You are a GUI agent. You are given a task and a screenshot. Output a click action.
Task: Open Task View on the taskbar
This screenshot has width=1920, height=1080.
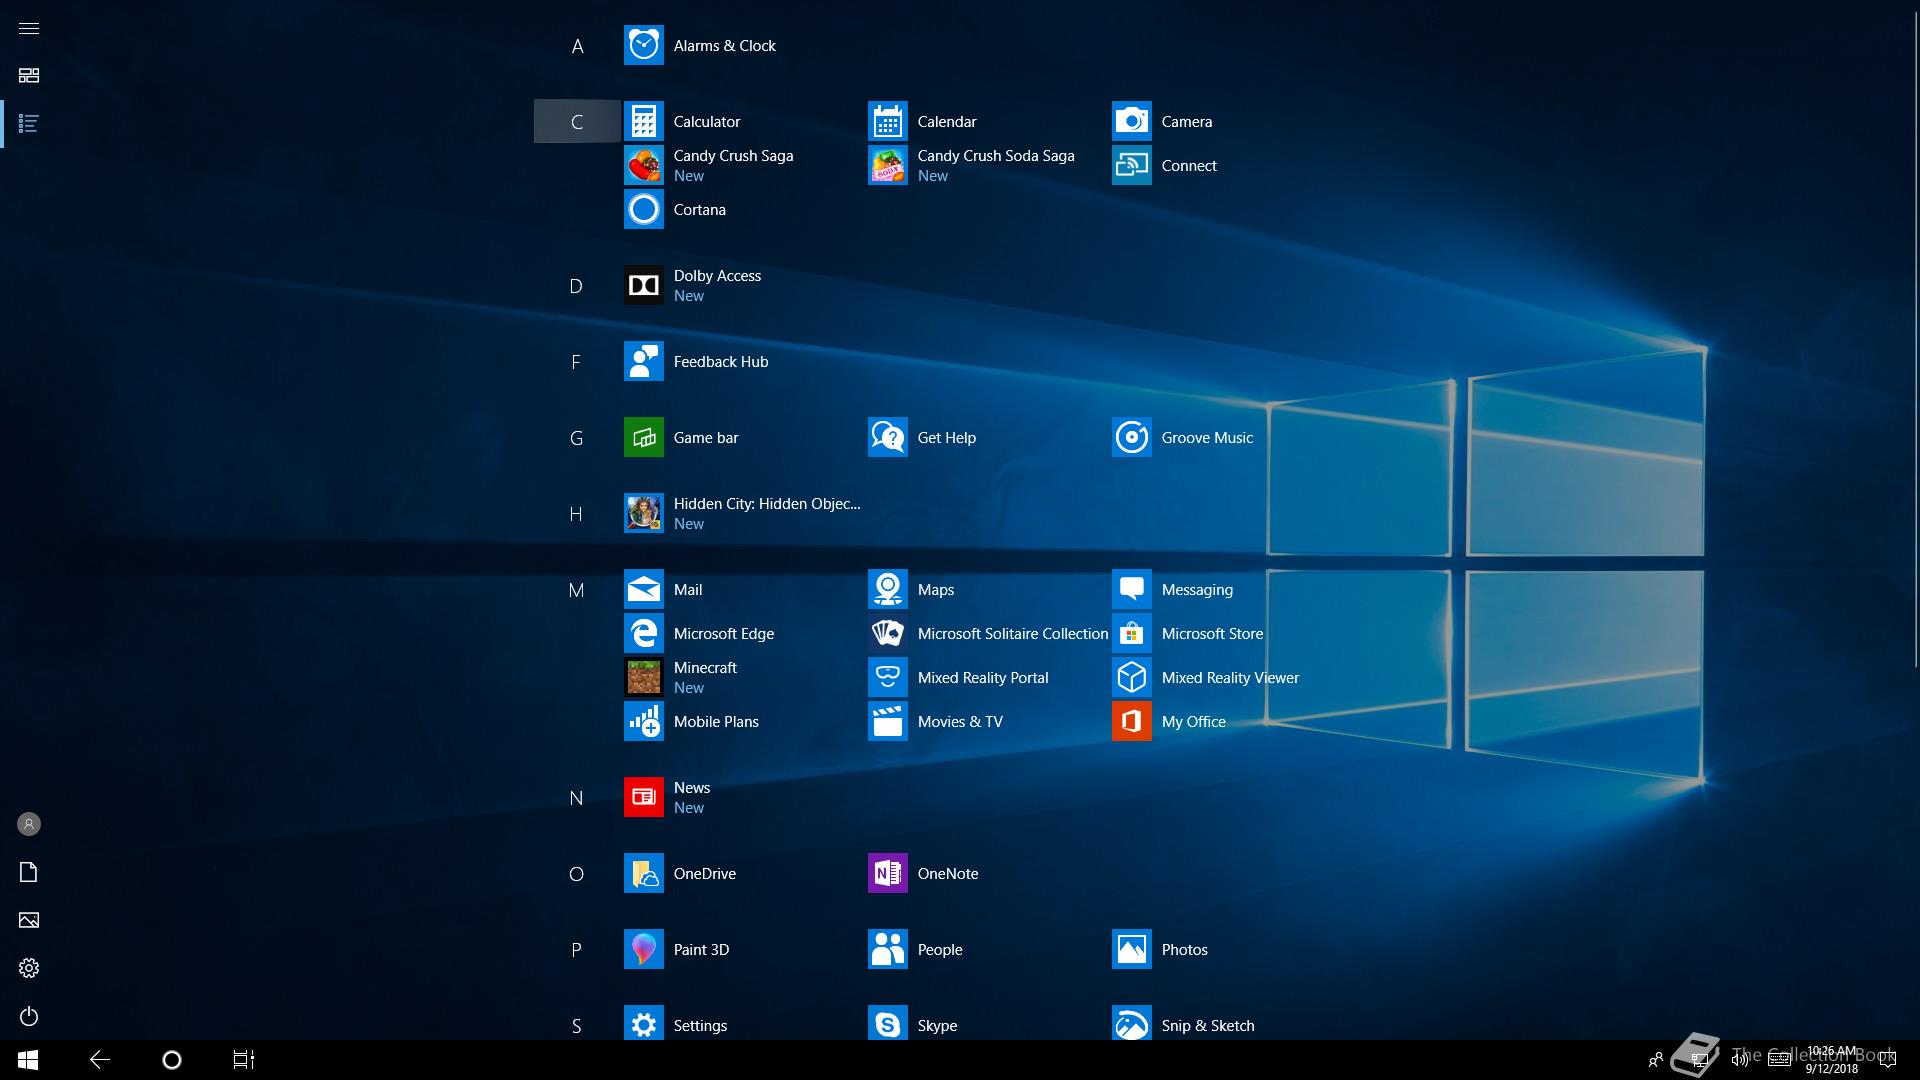click(244, 1060)
